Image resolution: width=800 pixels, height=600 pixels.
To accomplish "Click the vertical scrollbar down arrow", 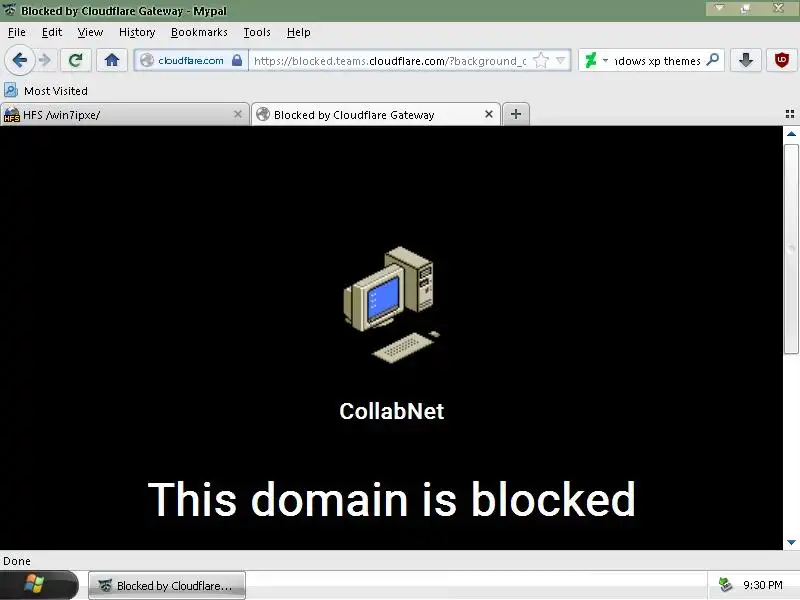I will tap(791, 542).
